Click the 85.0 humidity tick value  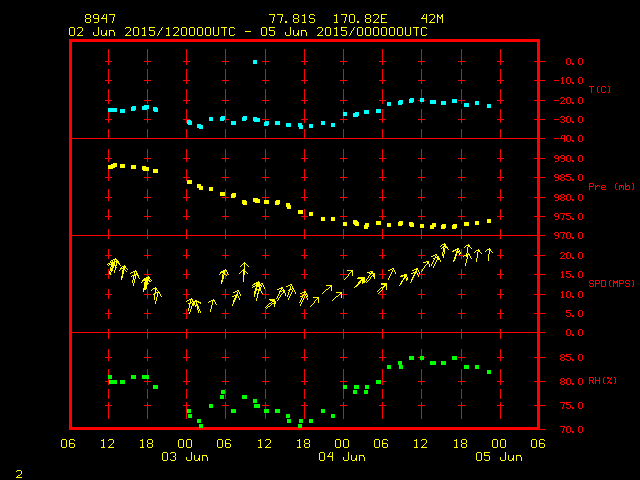(571, 358)
